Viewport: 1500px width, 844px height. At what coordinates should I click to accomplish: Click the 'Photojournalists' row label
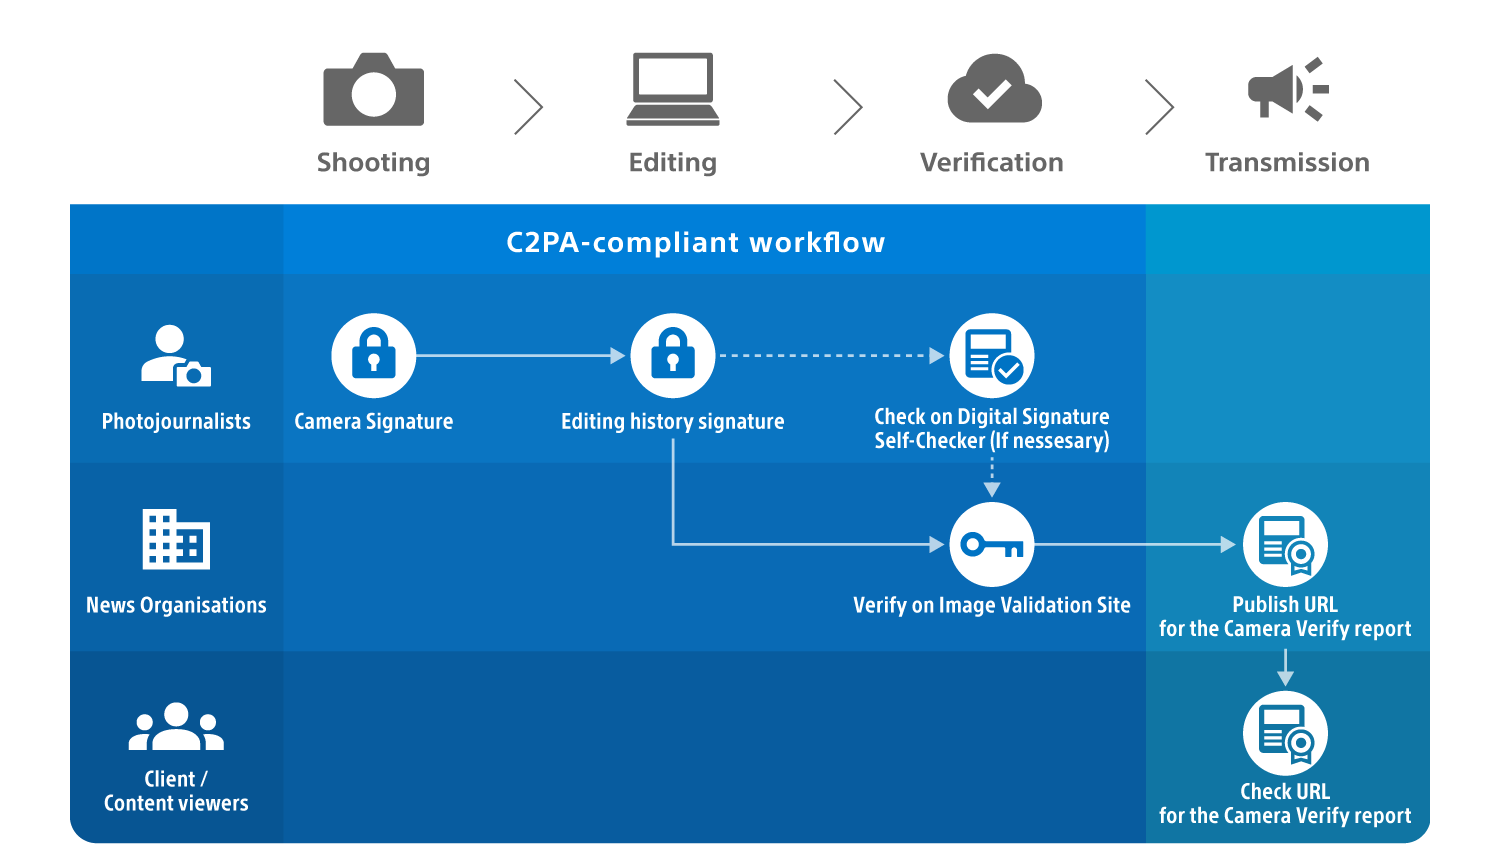click(176, 421)
